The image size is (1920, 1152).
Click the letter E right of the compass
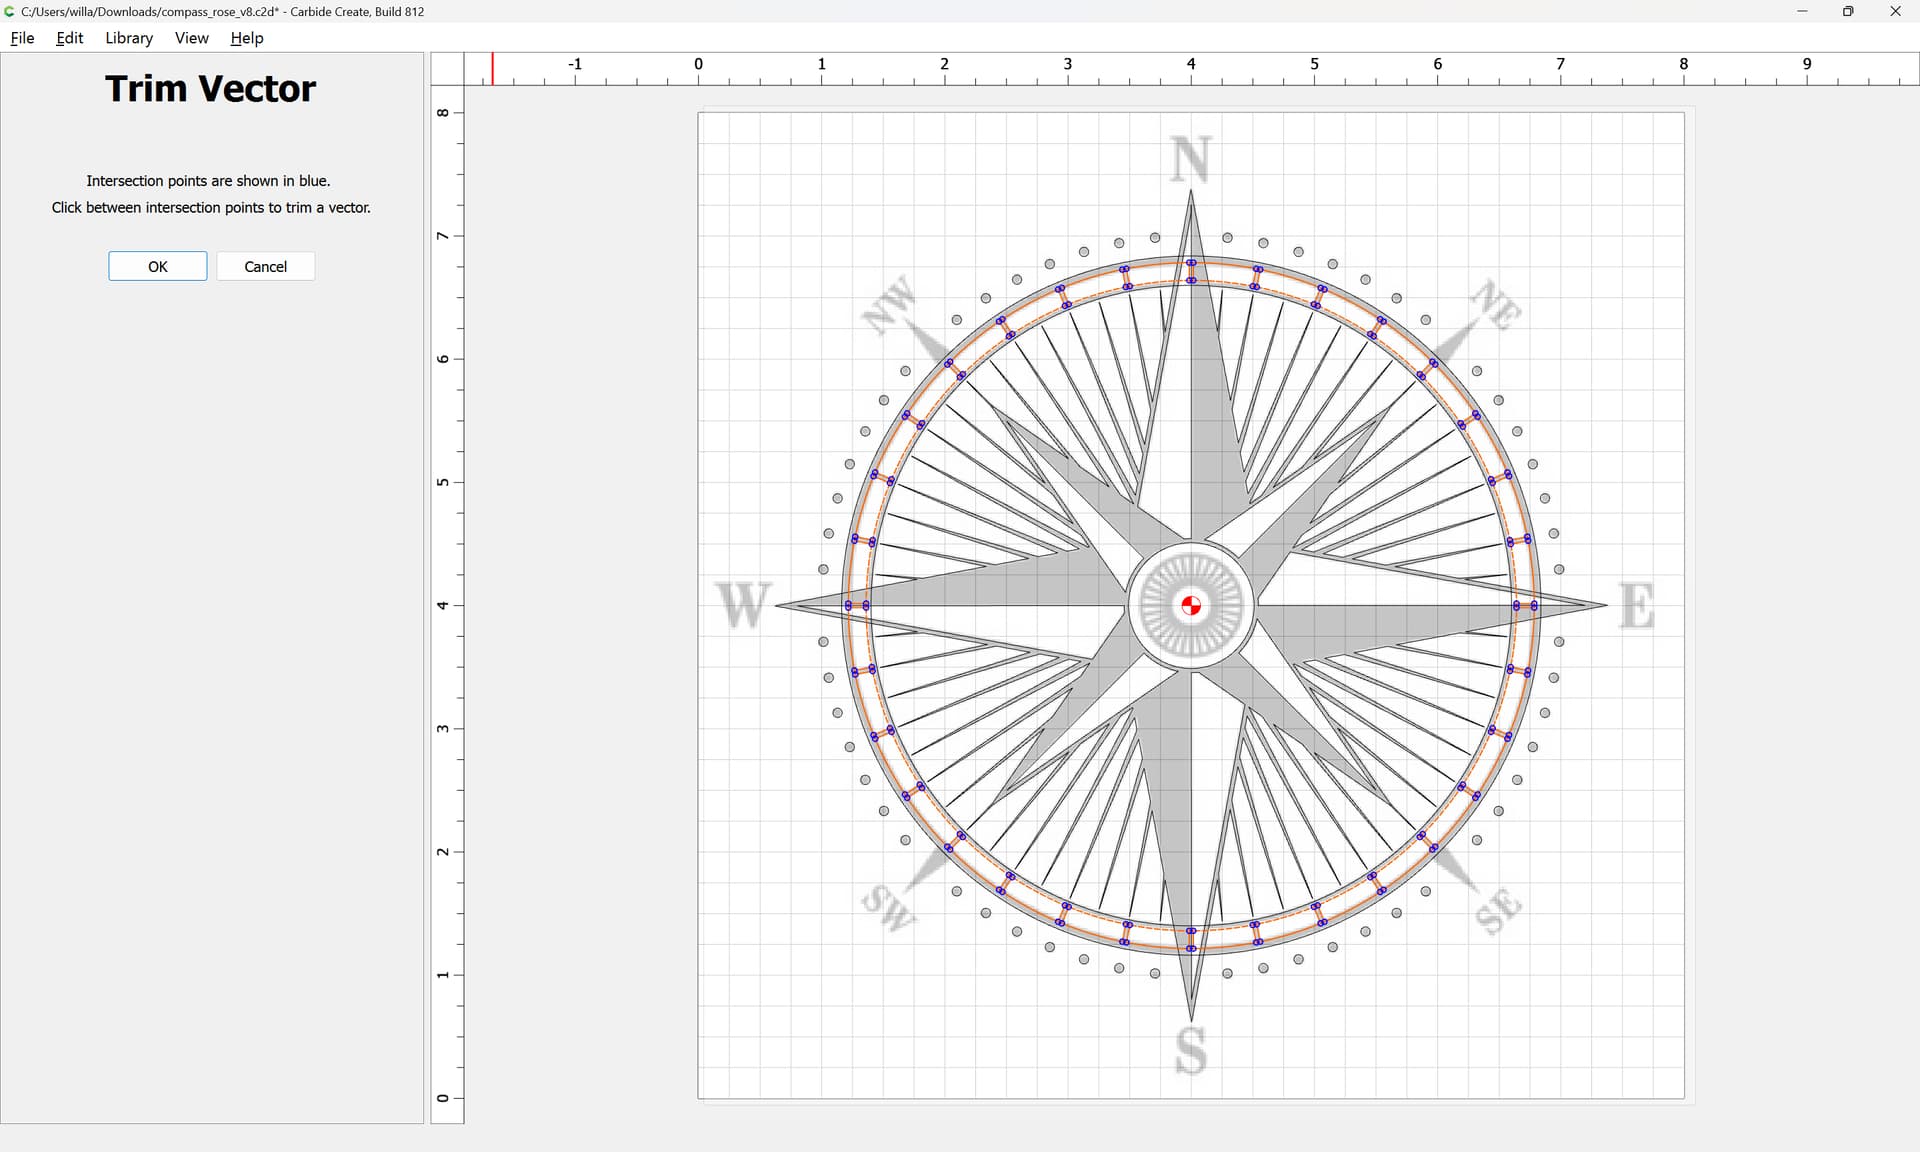(1636, 606)
